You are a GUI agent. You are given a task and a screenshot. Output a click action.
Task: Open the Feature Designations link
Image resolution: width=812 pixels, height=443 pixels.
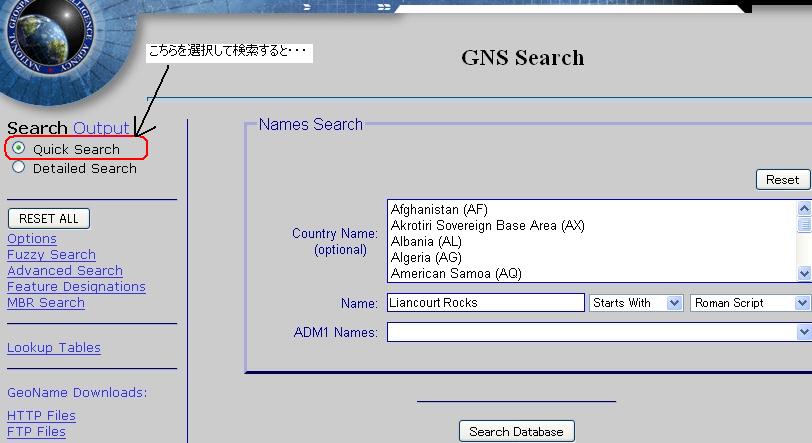click(76, 287)
